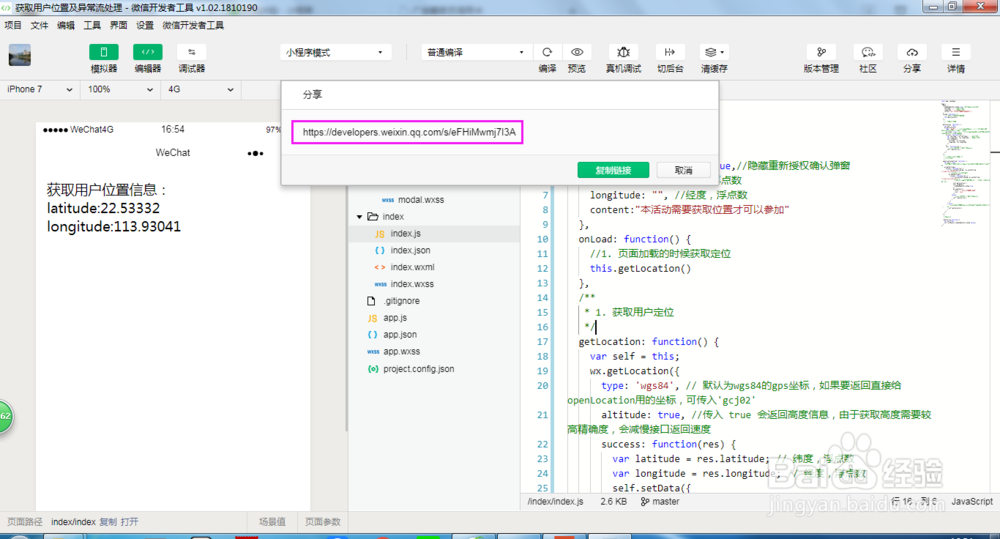
Task: Open the 工具 menu
Action: tap(92, 26)
